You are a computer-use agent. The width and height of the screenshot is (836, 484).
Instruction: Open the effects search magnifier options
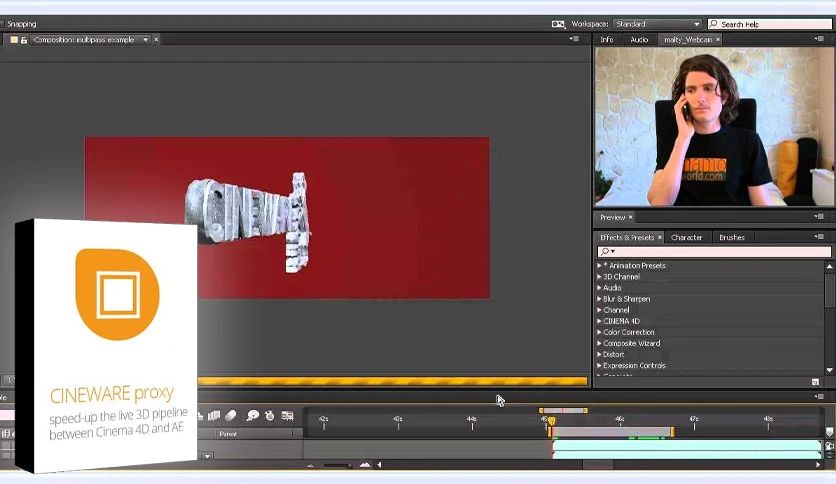pyautogui.click(x=607, y=251)
